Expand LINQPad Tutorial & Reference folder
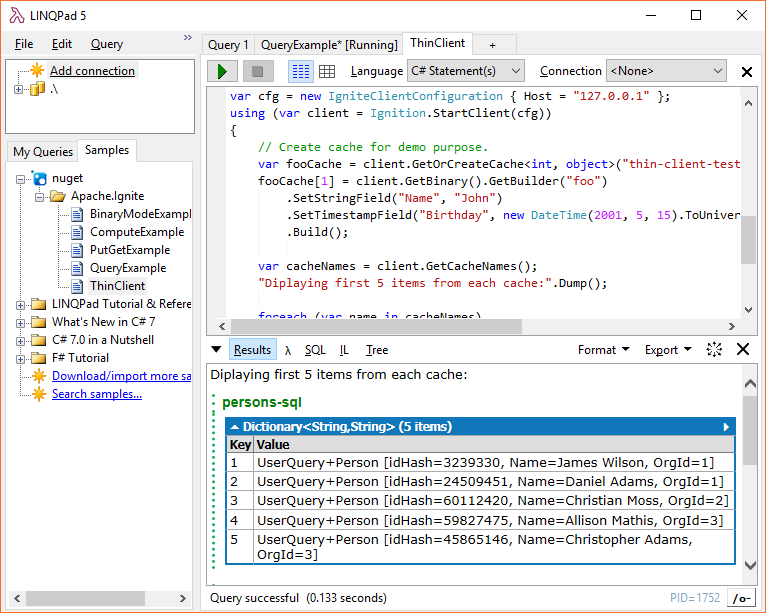 pos(20,305)
